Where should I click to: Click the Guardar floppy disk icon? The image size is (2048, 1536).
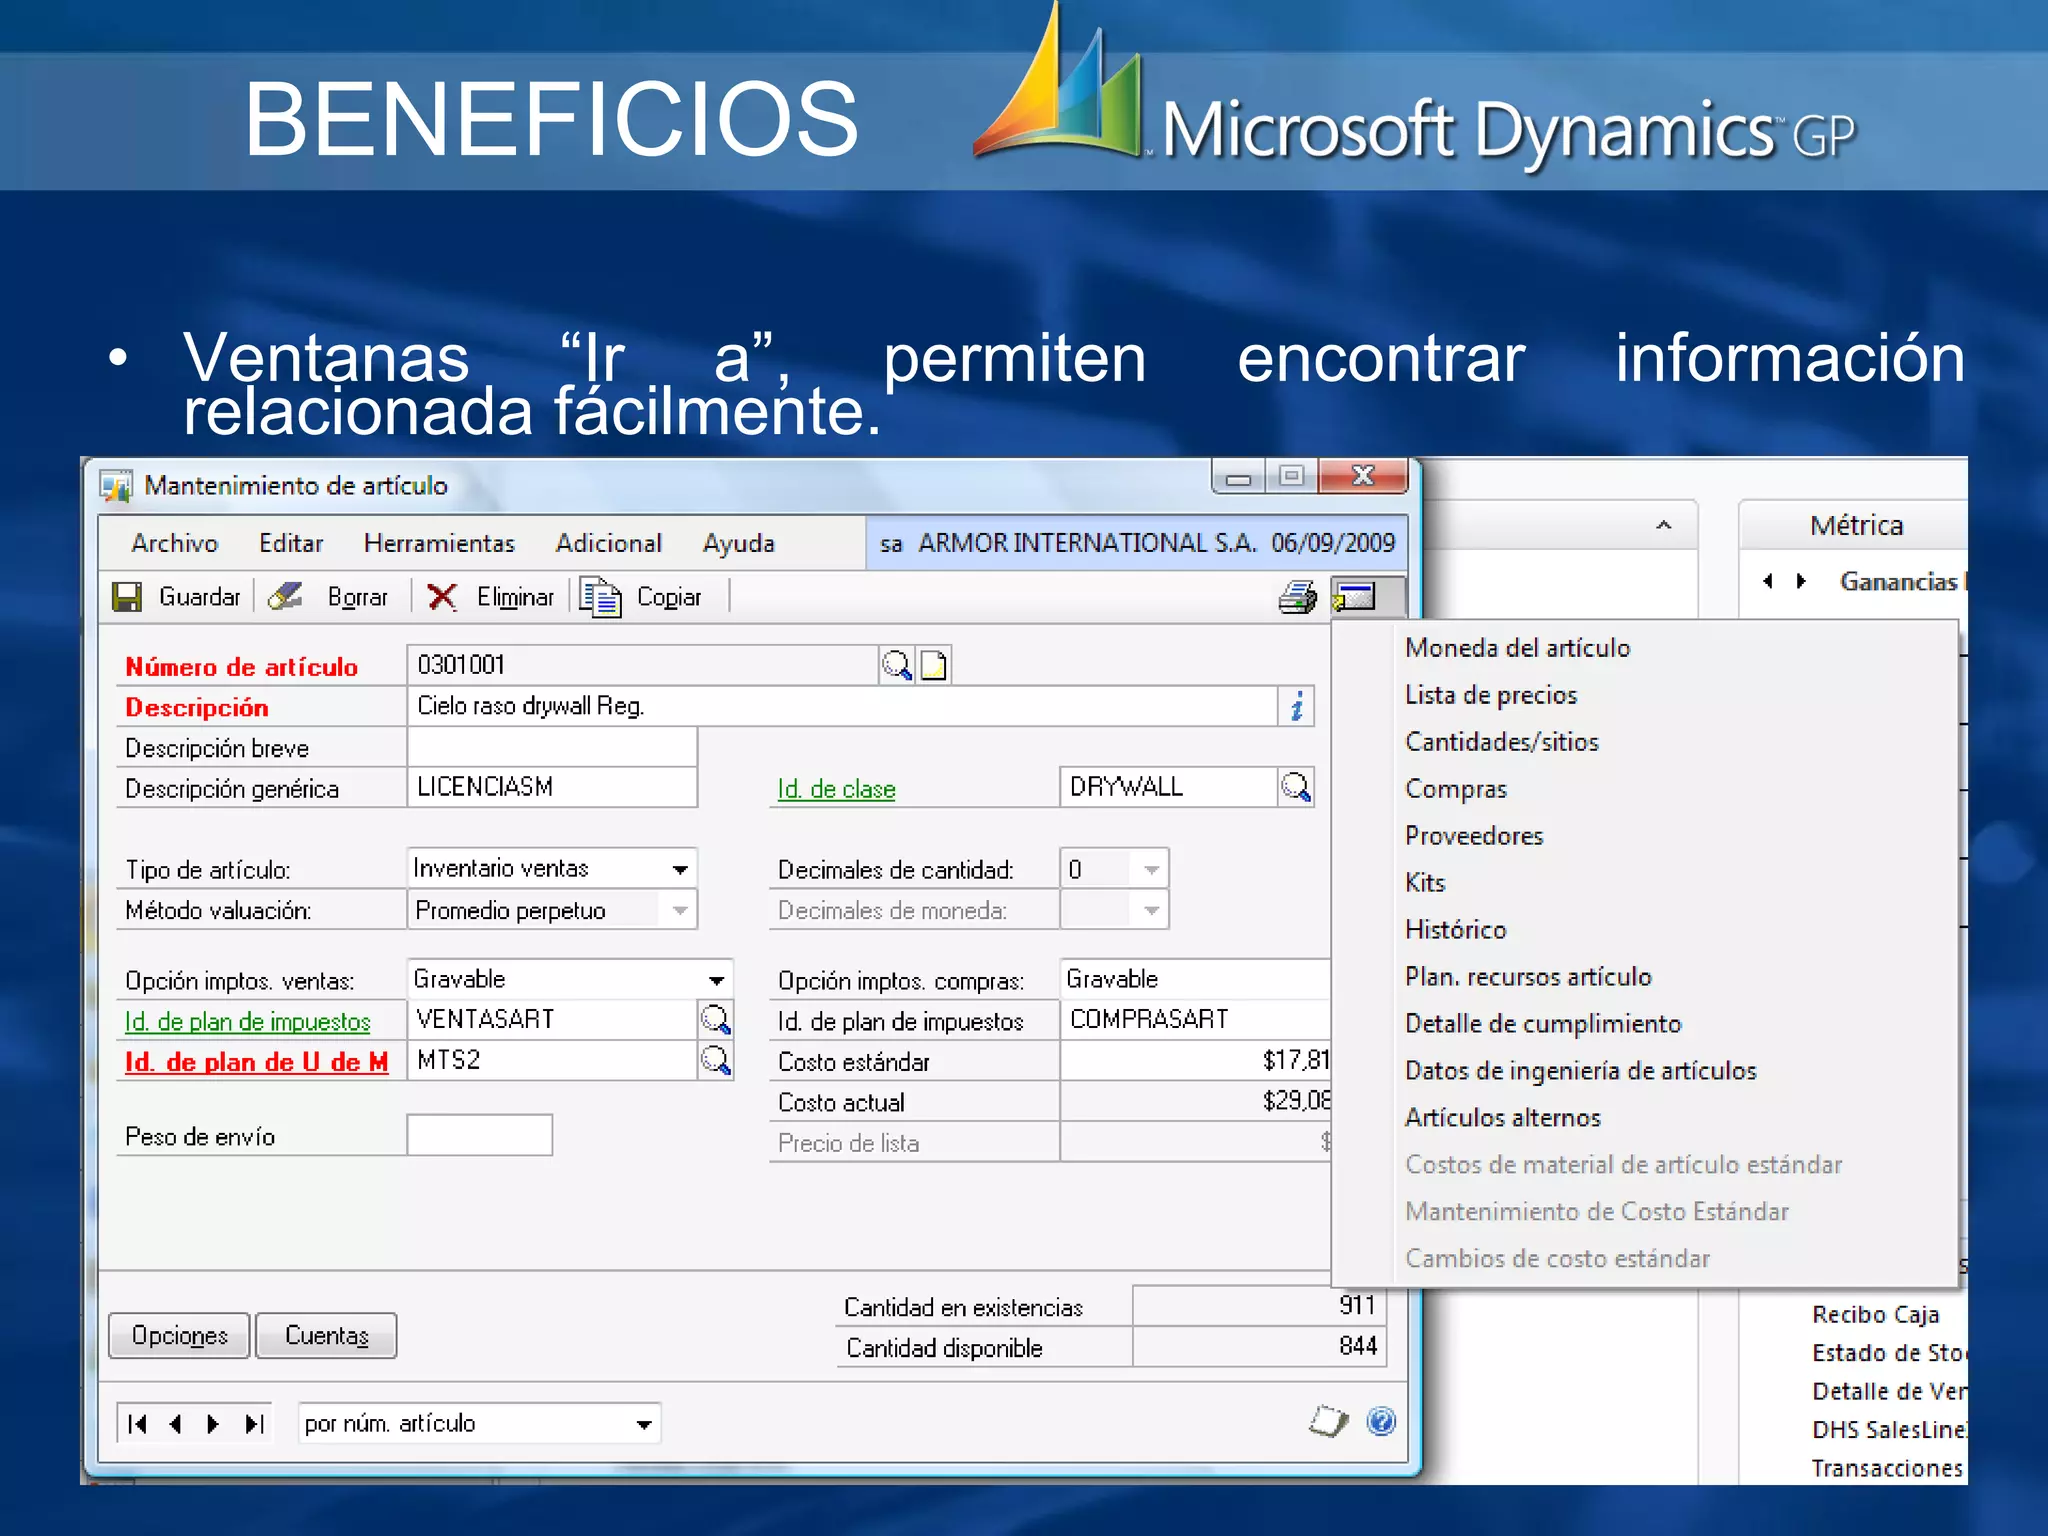(127, 597)
